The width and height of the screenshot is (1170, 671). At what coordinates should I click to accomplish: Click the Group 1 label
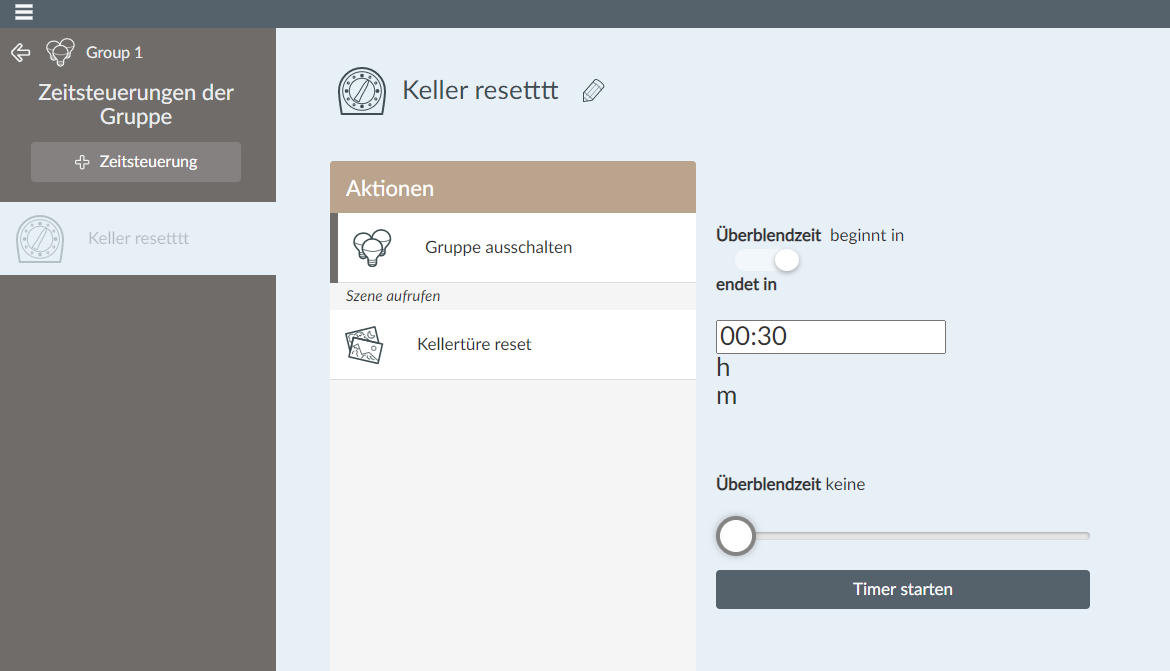[114, 52]
